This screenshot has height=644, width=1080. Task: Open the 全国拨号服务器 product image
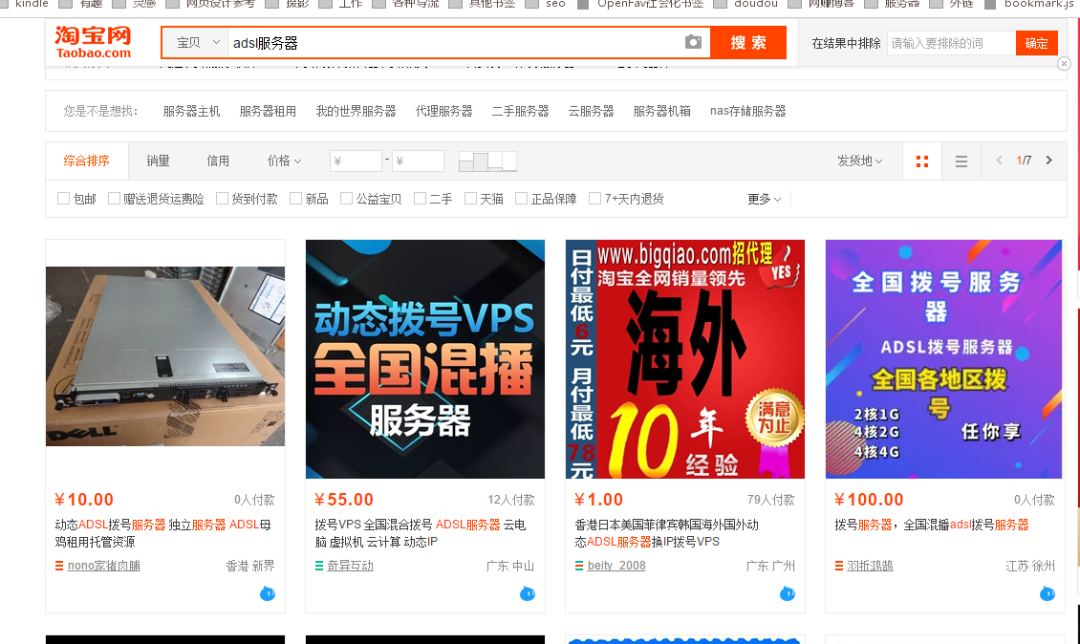coord(944,359)
